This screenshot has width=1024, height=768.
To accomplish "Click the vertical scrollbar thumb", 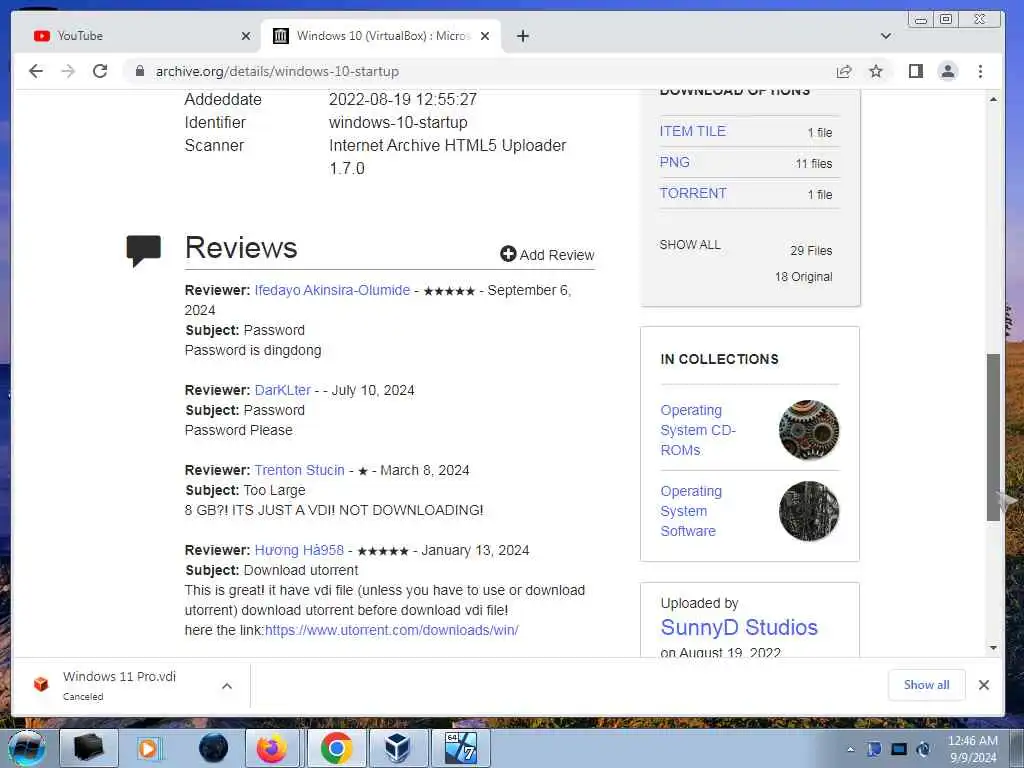I will (x=993, y=437).
